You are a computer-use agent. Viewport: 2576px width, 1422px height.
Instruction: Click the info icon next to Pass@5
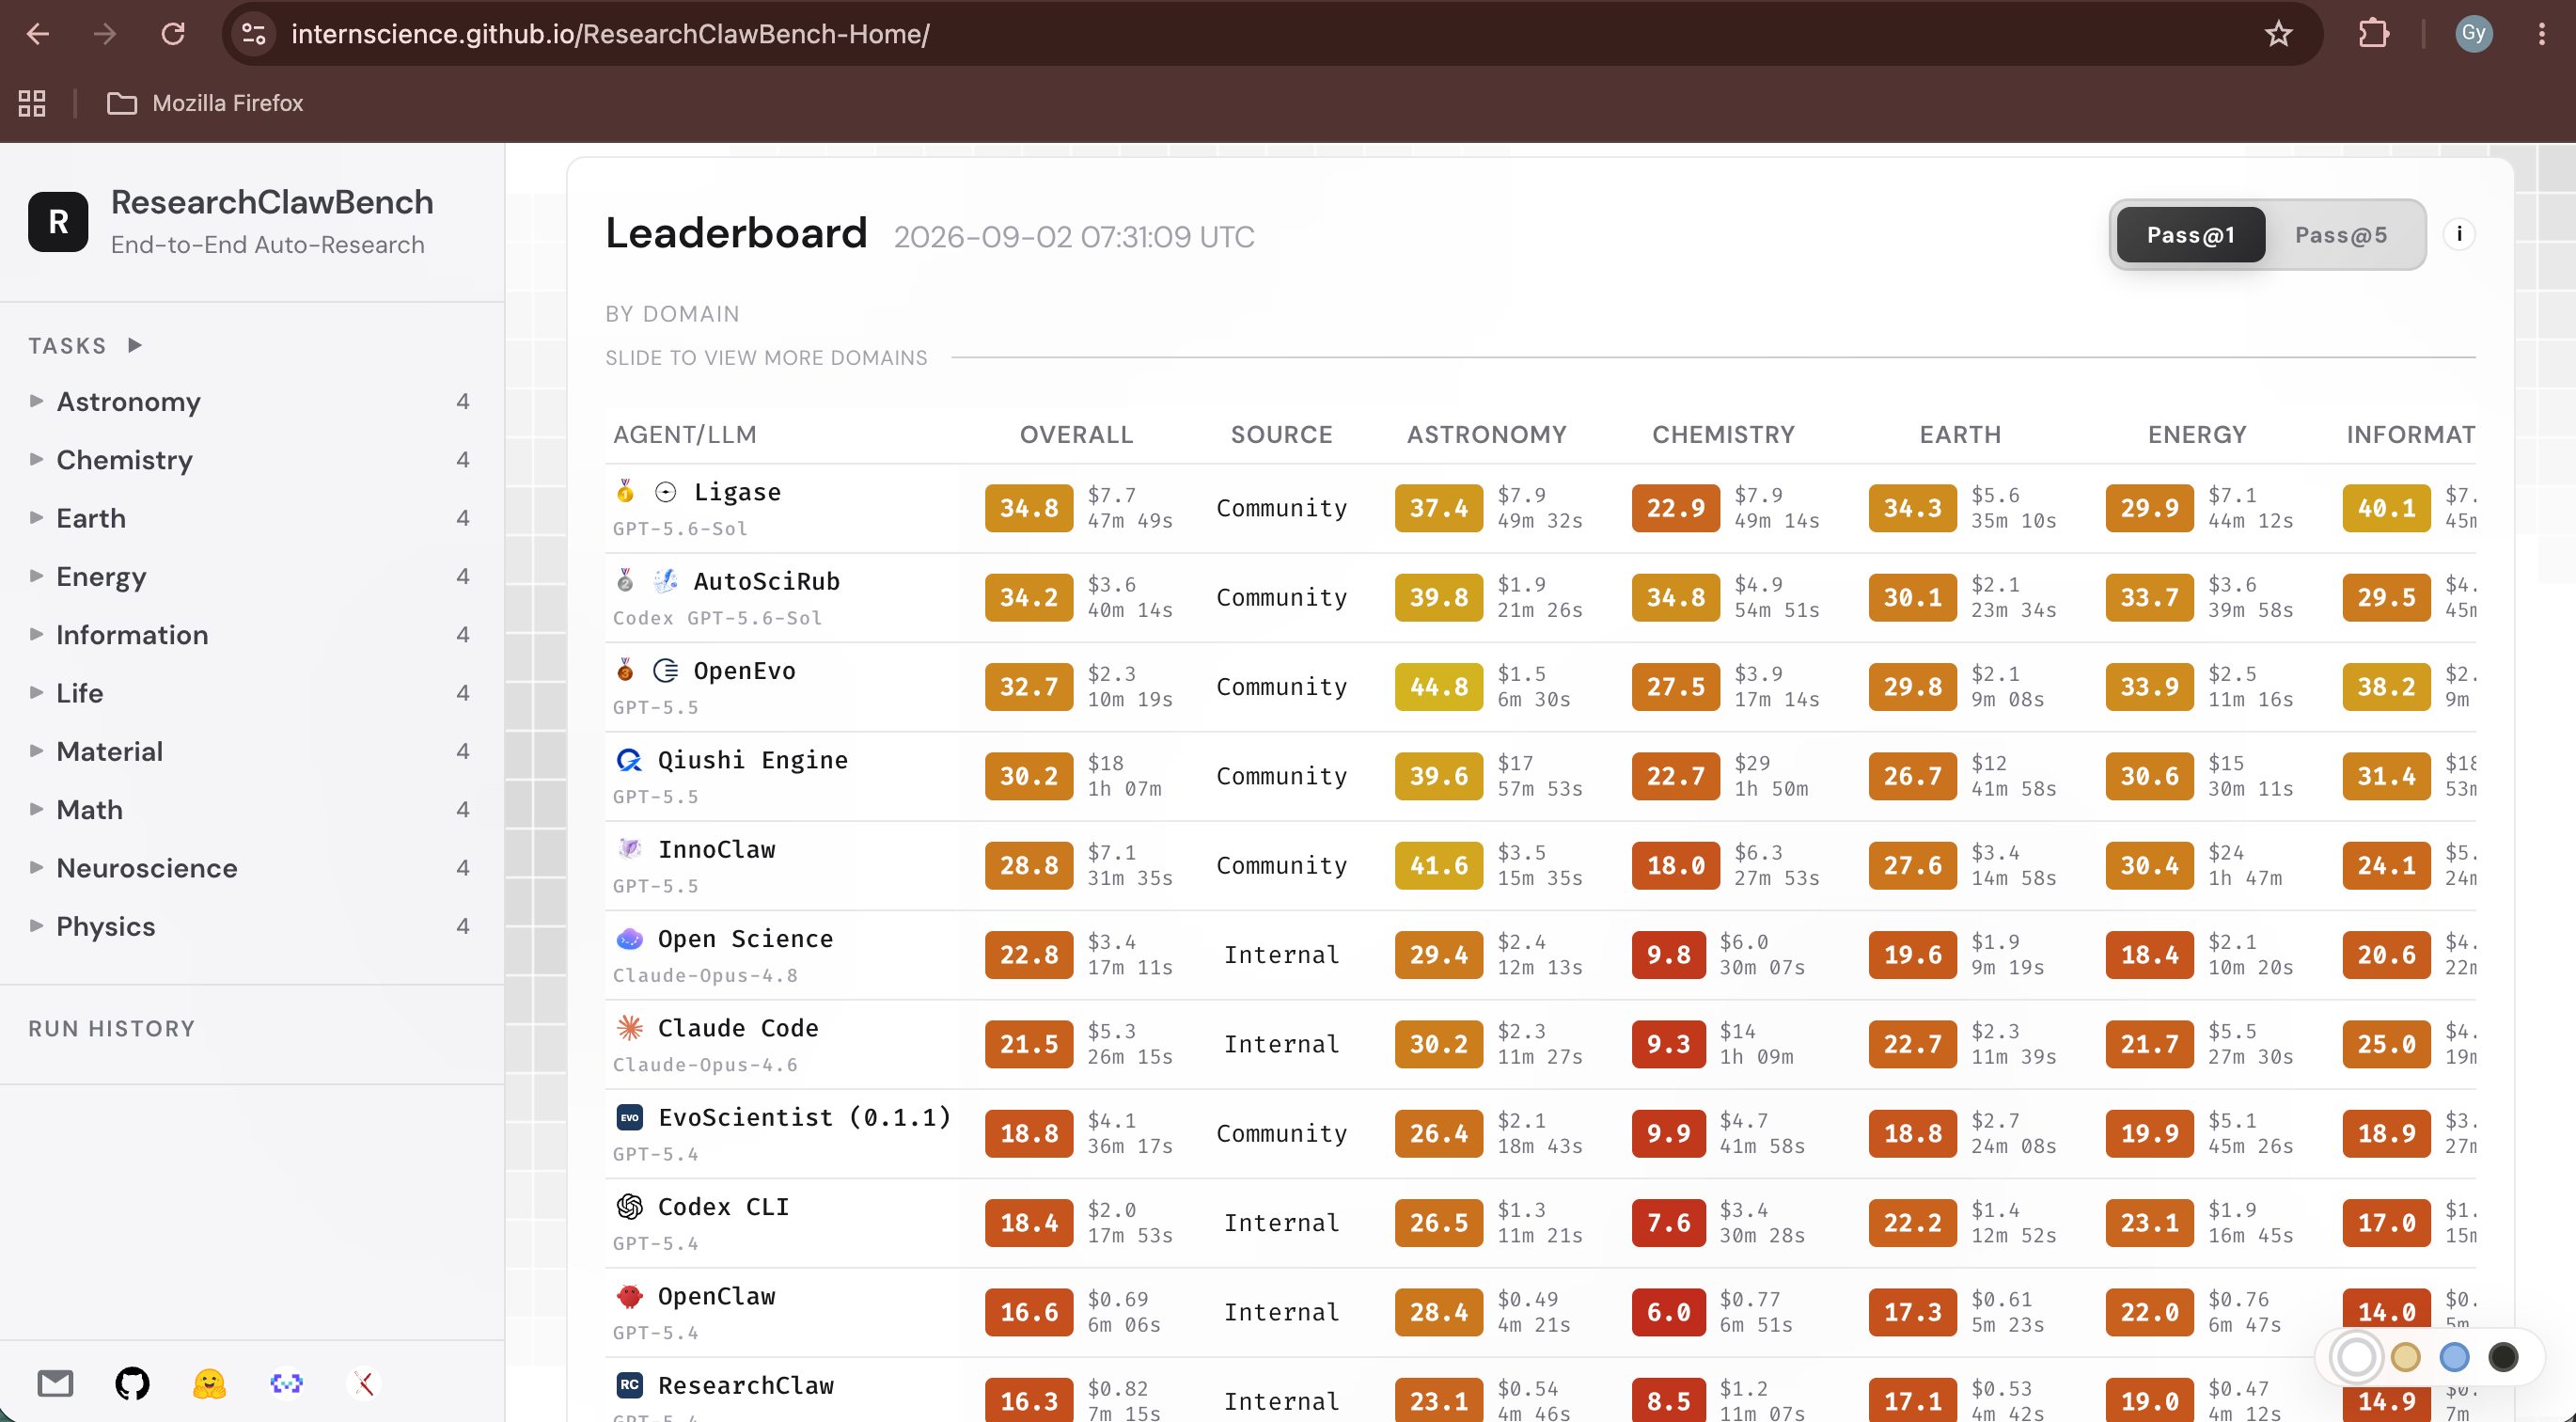tap(2459, 234)
